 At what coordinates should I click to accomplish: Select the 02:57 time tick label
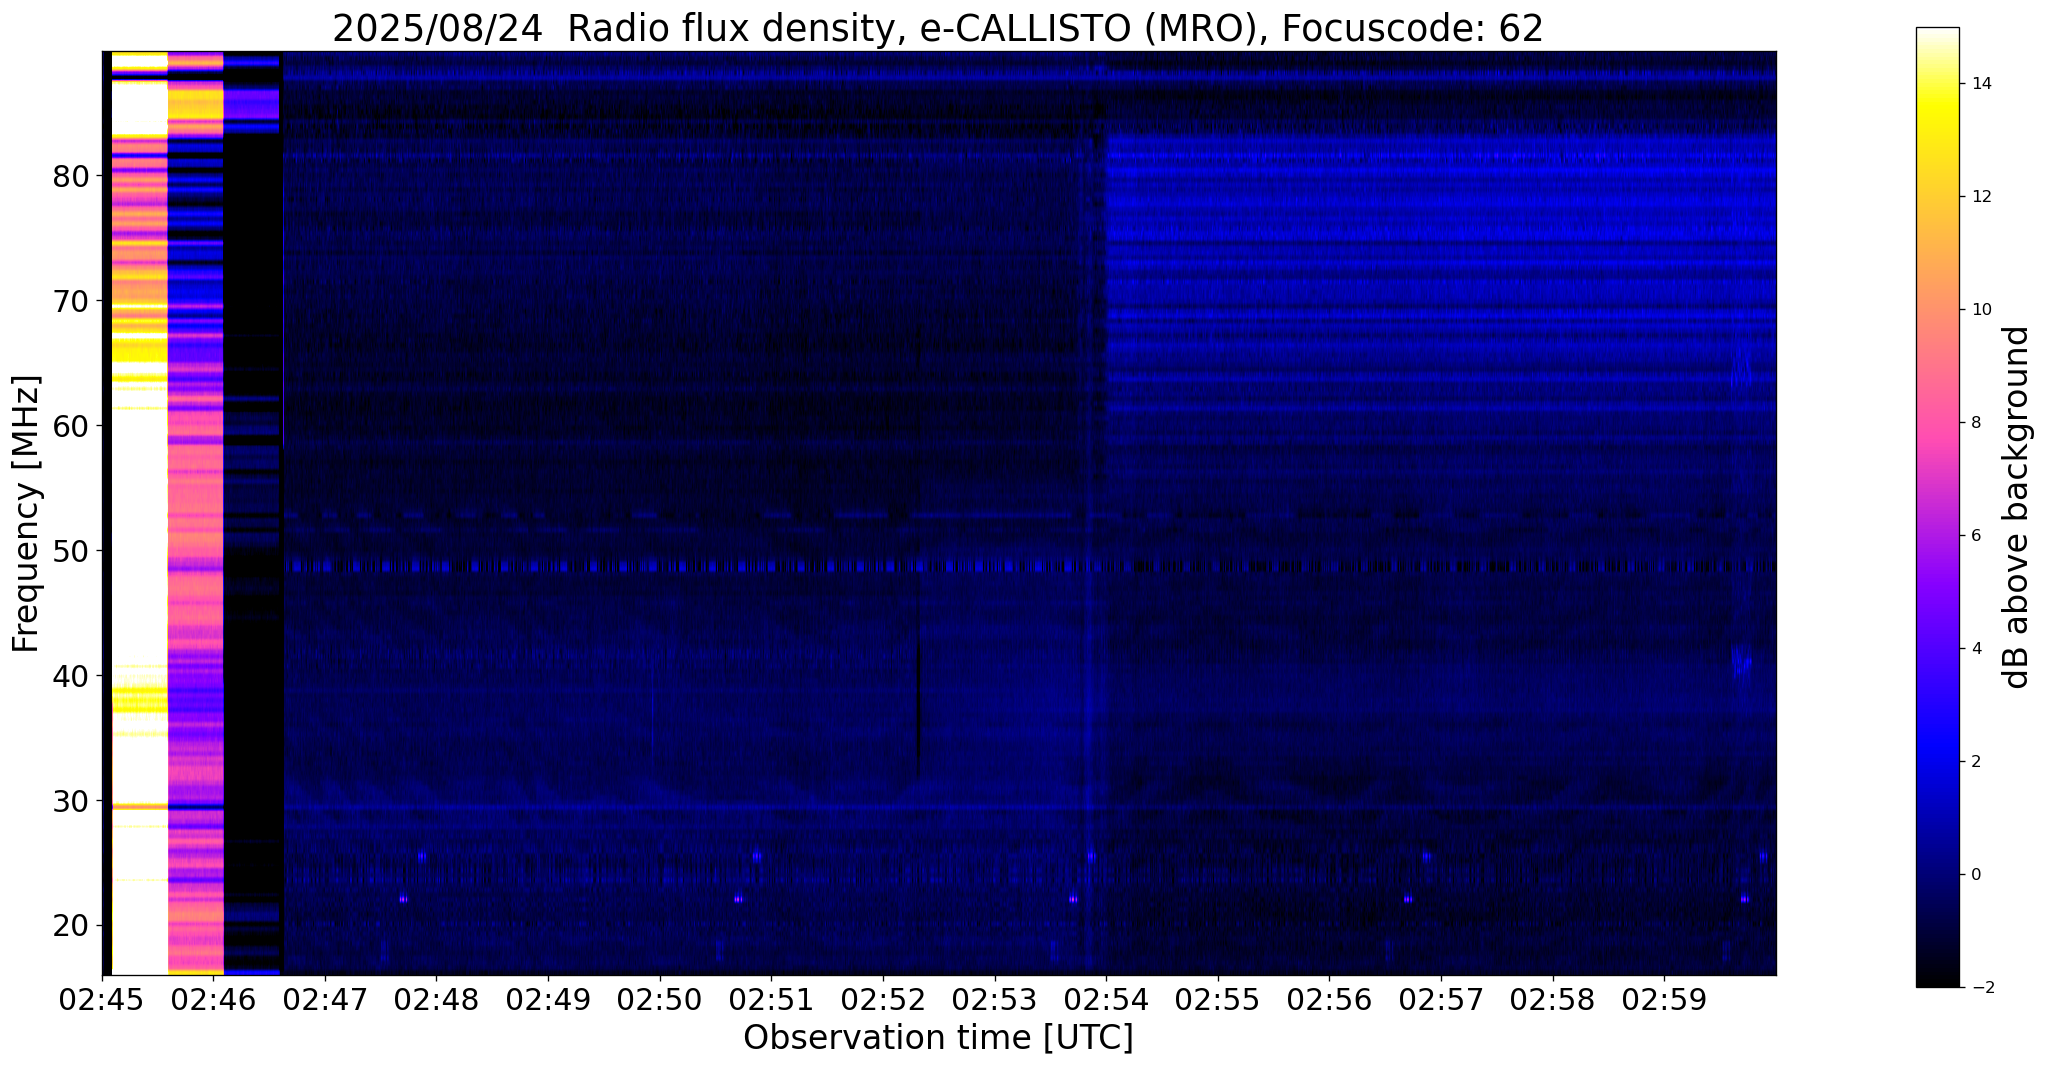click(x=1441, y=1000)
